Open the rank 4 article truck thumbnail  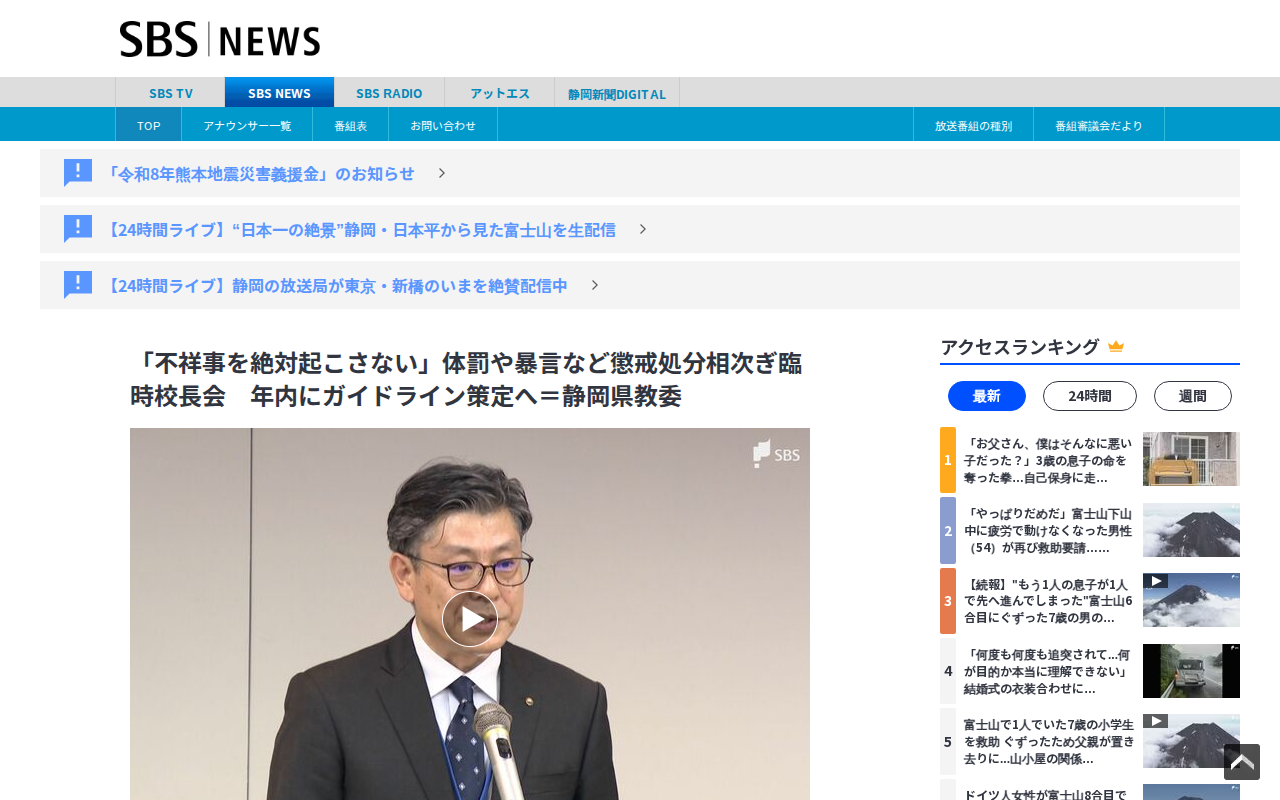[x=1191, y=671]
